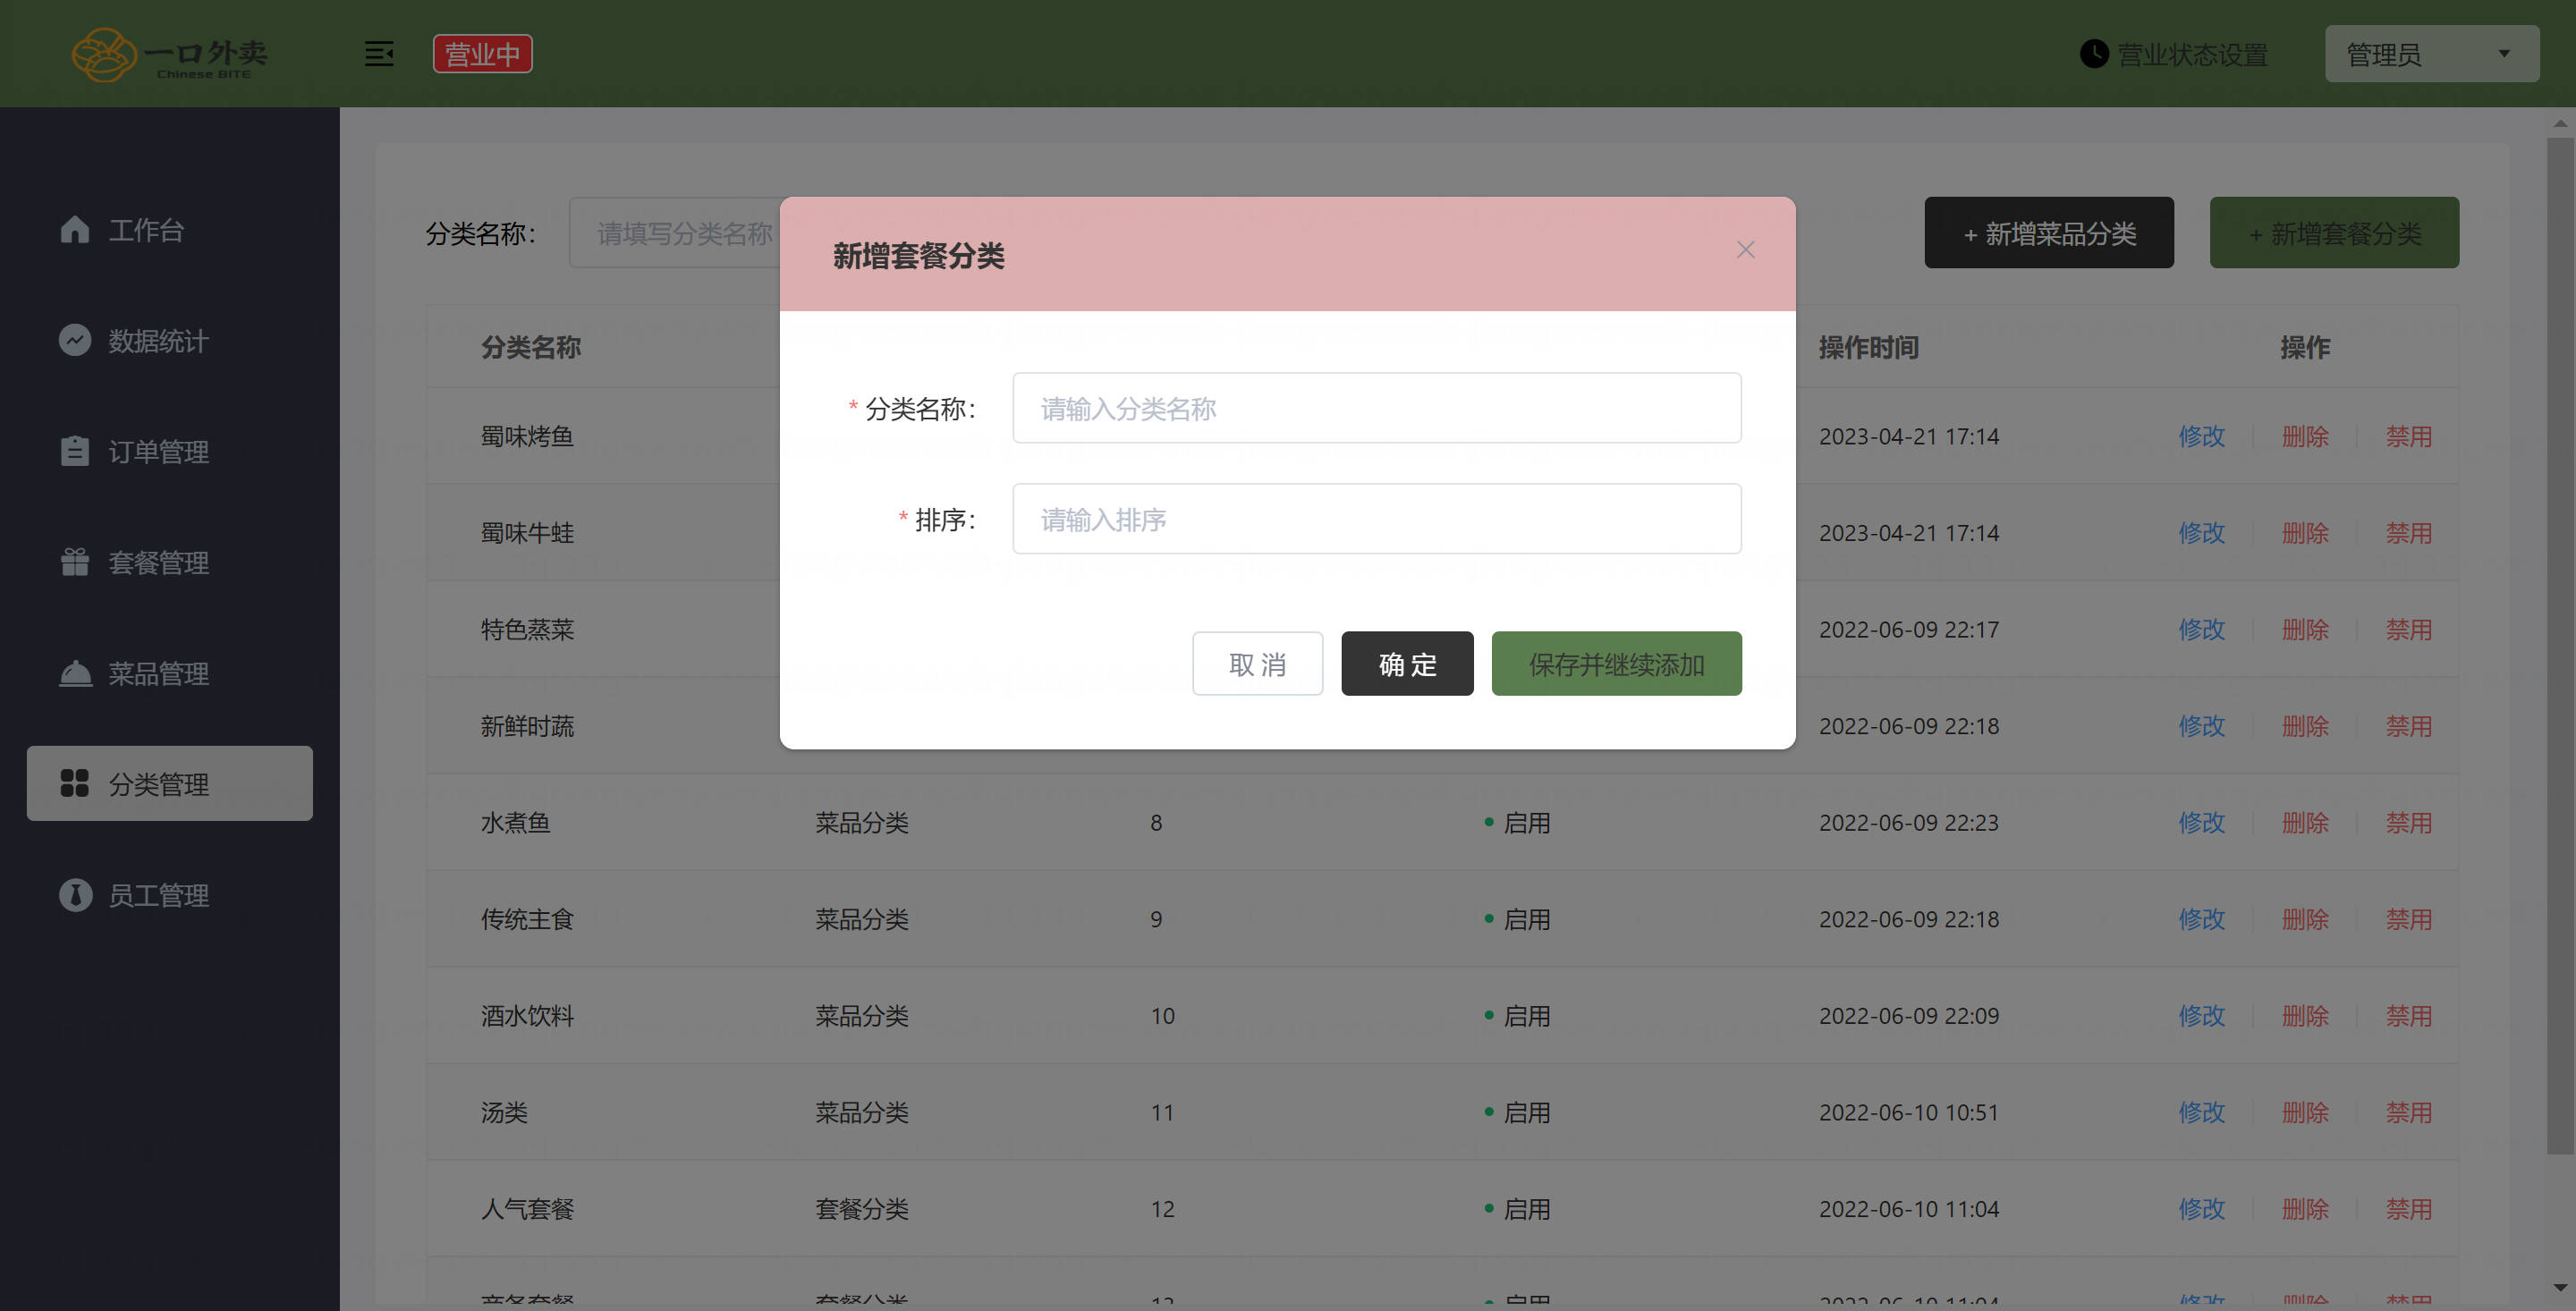The width and height of the screenshot is (2576, 1311).
Task: Click timestamp 2022-06-10 10:51
Action: point(1908,1112)
